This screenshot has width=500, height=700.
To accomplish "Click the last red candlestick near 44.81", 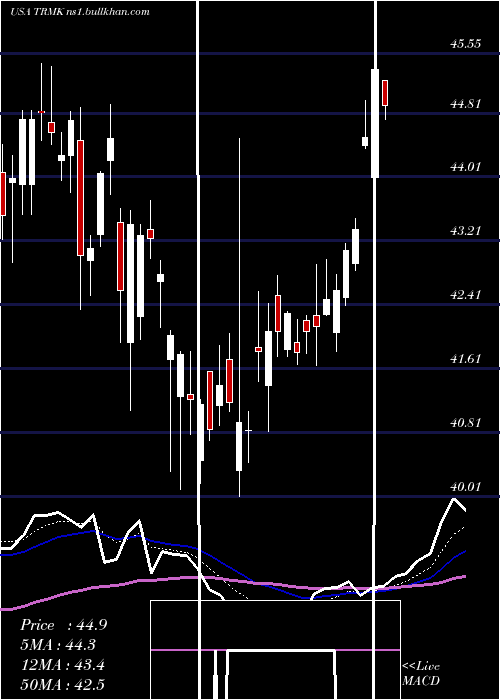I will [x=385, y=93].
